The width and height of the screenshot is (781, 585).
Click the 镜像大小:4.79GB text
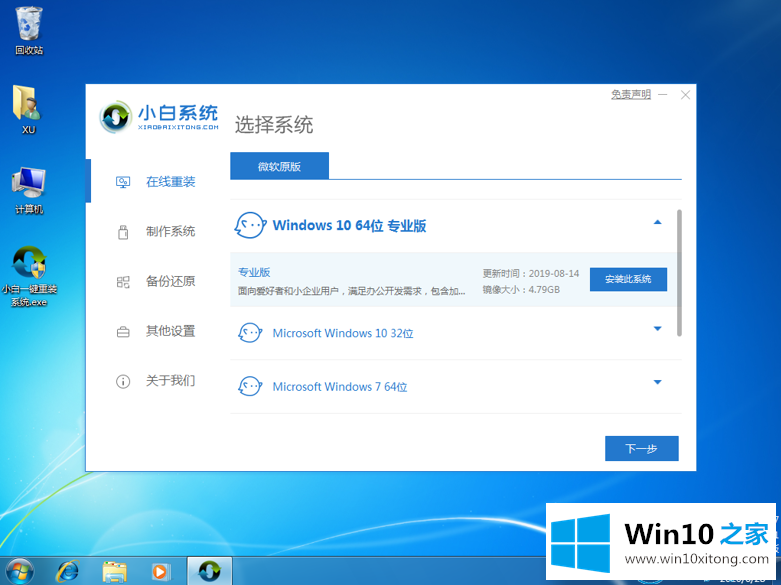tap(521, 290)
